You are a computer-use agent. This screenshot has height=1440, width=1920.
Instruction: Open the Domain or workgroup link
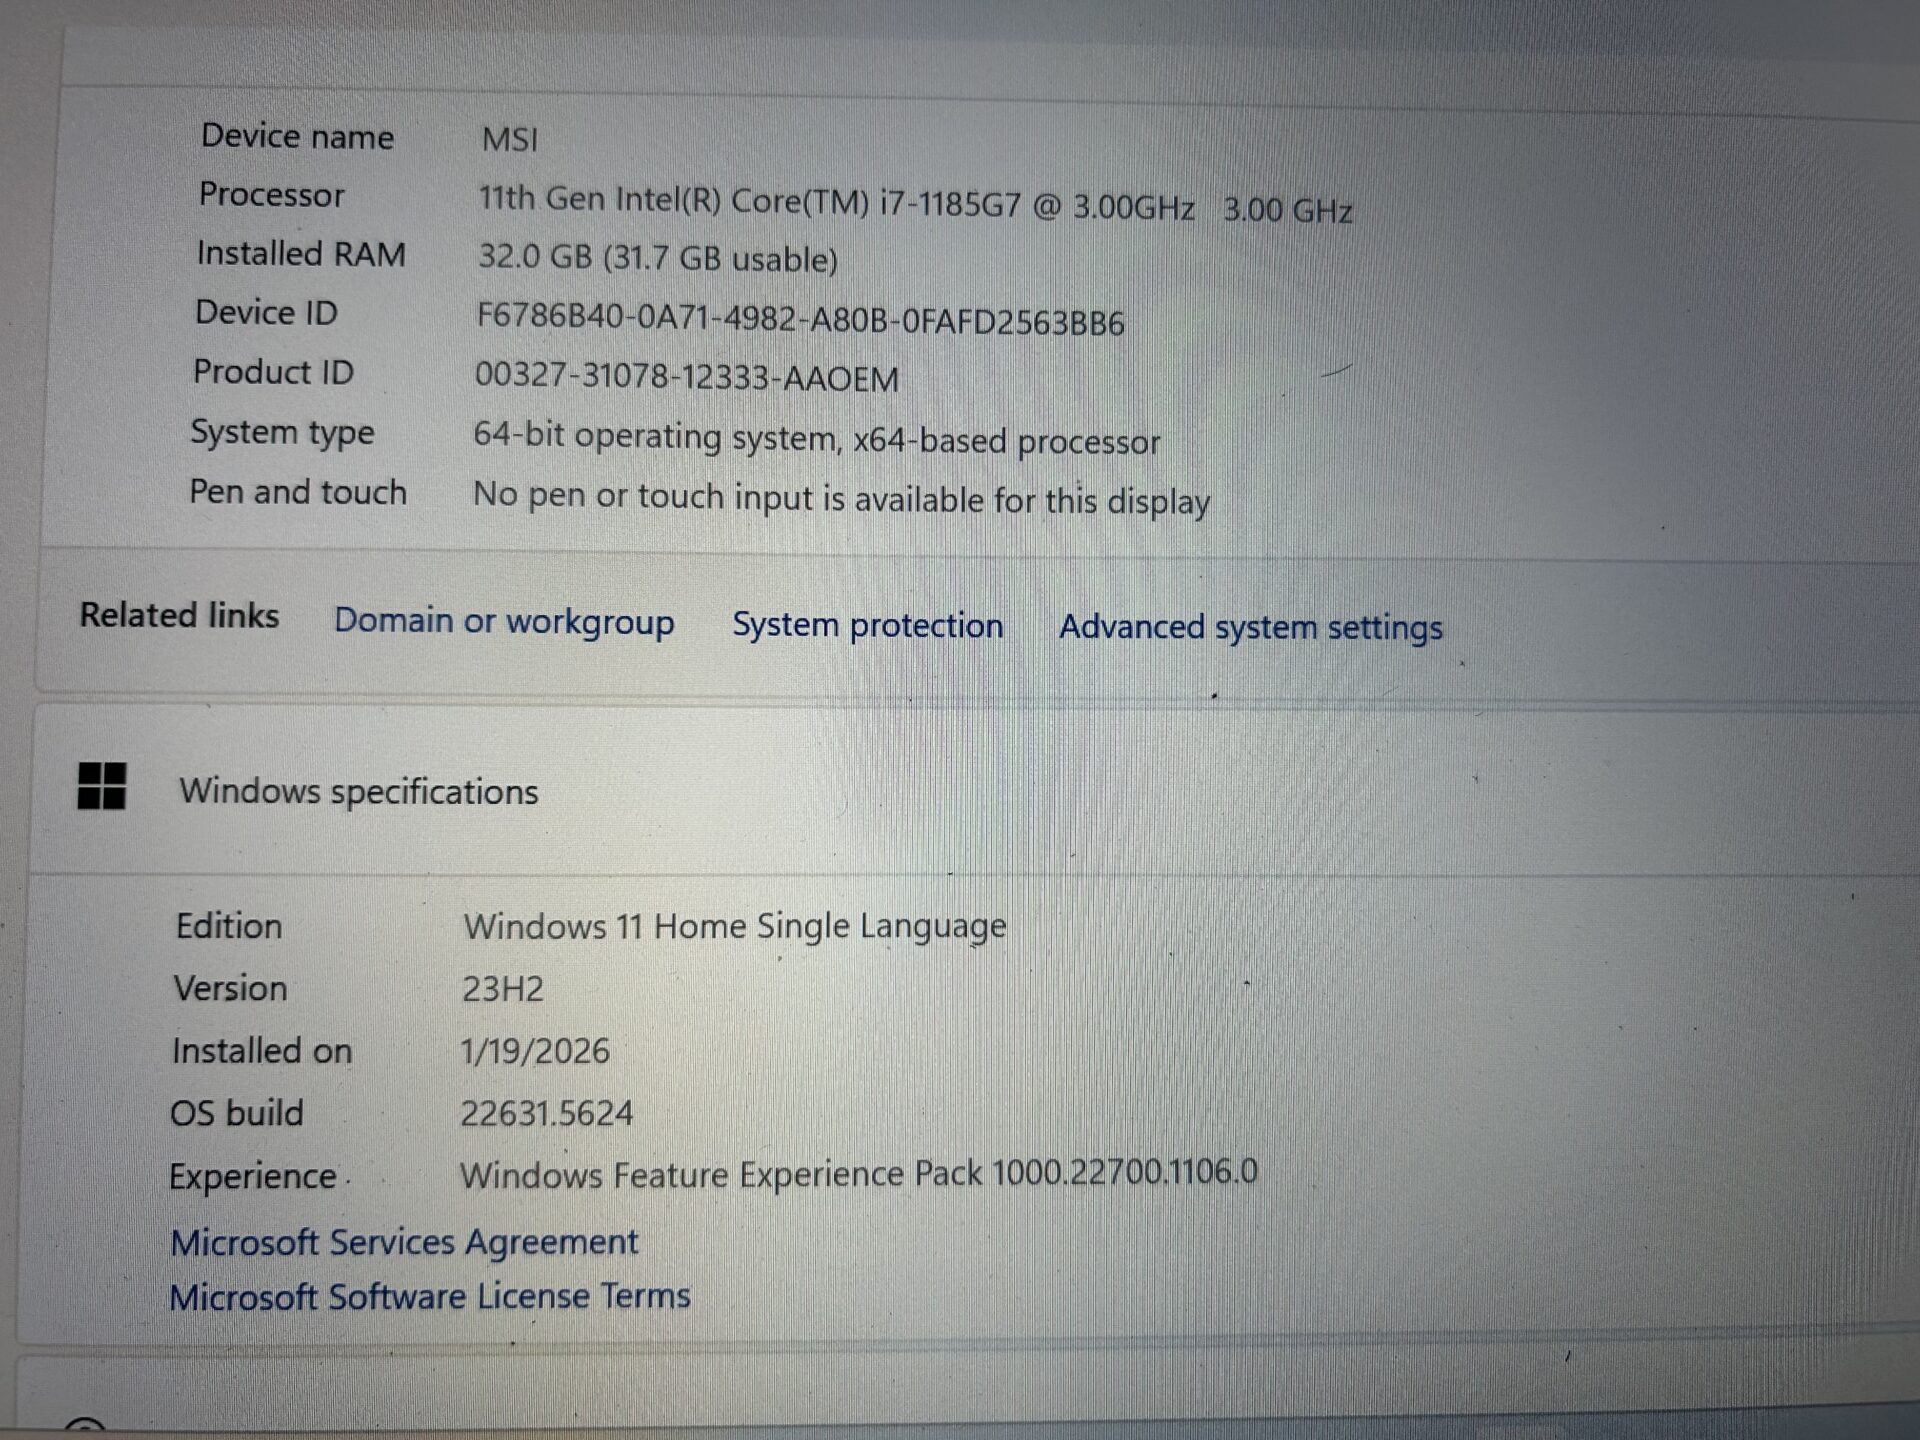[504, 621]
